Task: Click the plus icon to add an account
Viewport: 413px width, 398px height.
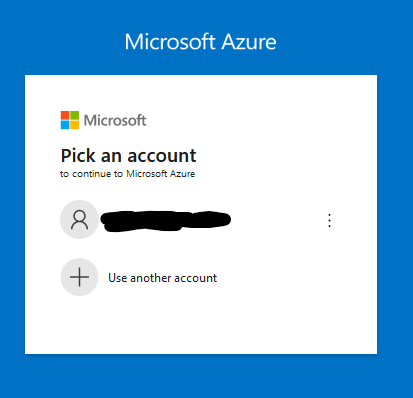Action: tap(79, 277)
